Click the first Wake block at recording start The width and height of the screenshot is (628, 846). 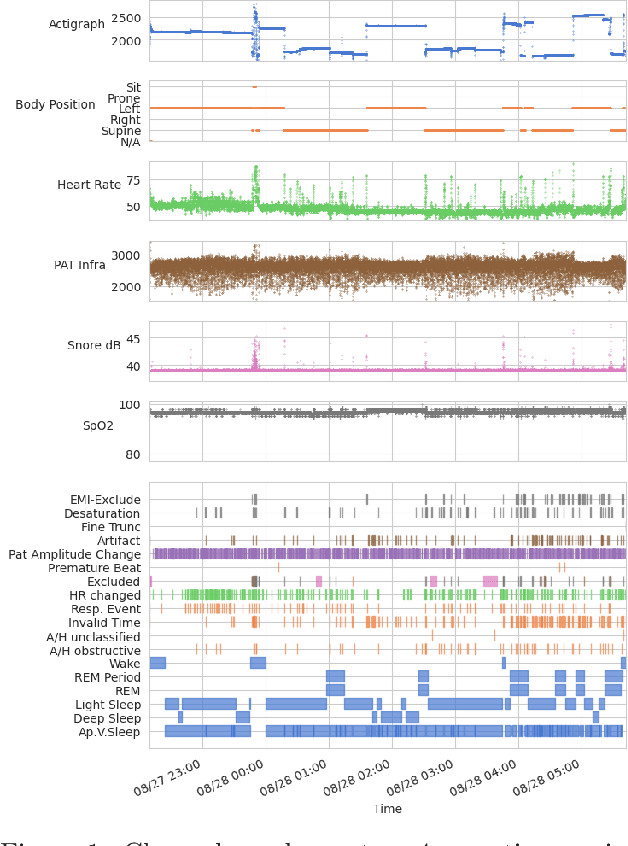pos(157,662)
